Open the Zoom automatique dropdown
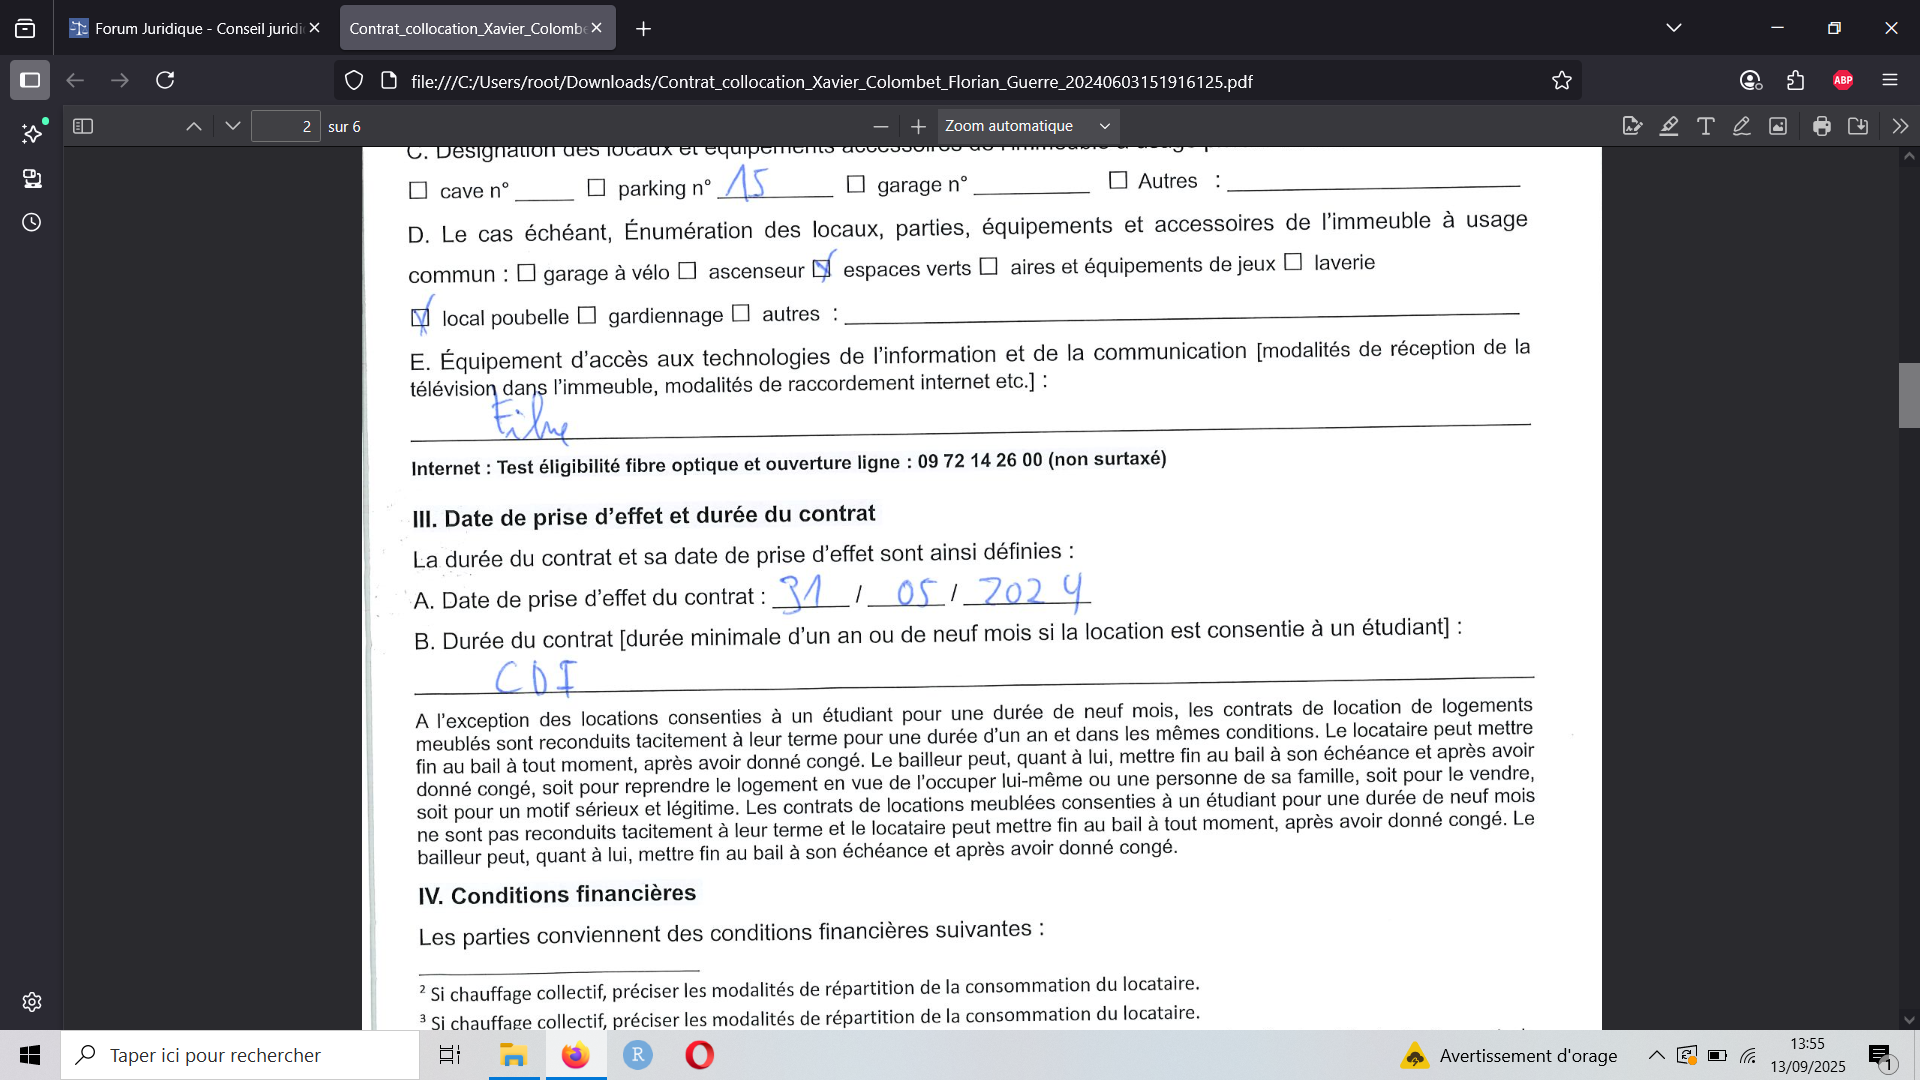The image size is (1920, 1080). 1027,126
